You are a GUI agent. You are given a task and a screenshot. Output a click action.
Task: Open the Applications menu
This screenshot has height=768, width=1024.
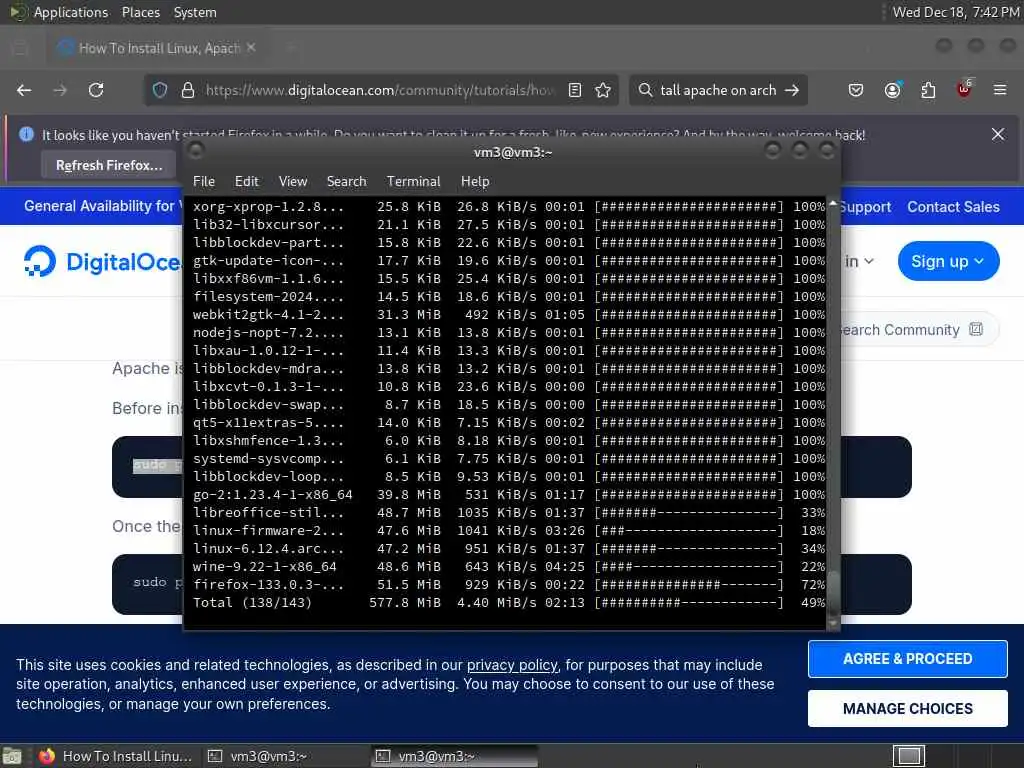tap(71, 12)
